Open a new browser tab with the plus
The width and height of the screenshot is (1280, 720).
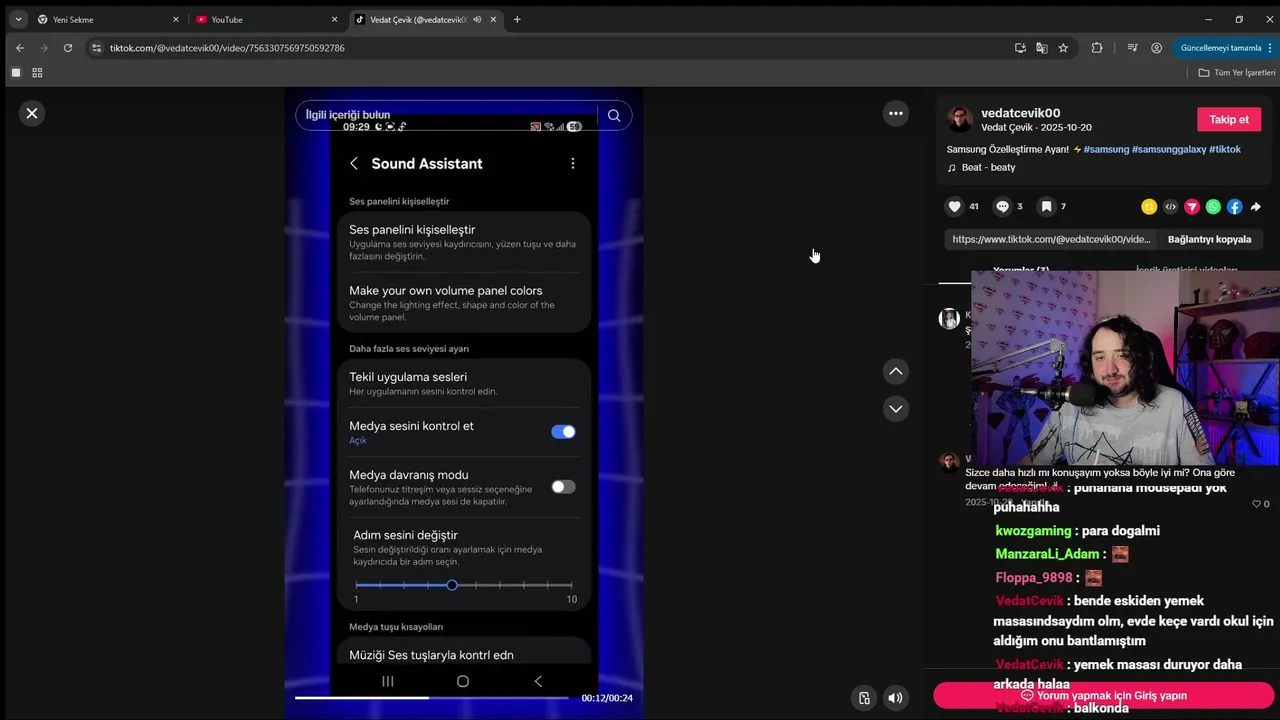[517, 19]
